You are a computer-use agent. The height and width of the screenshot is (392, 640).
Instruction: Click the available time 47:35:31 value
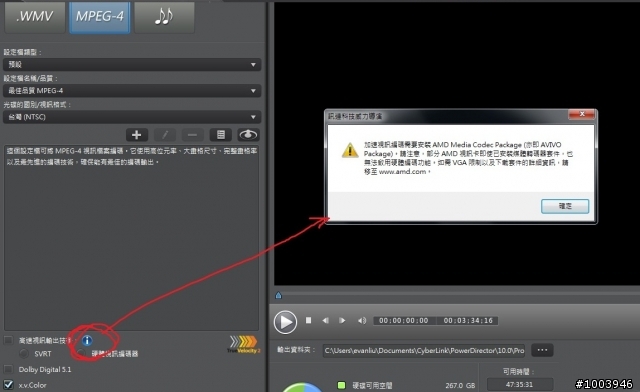[x=520, y=385]
